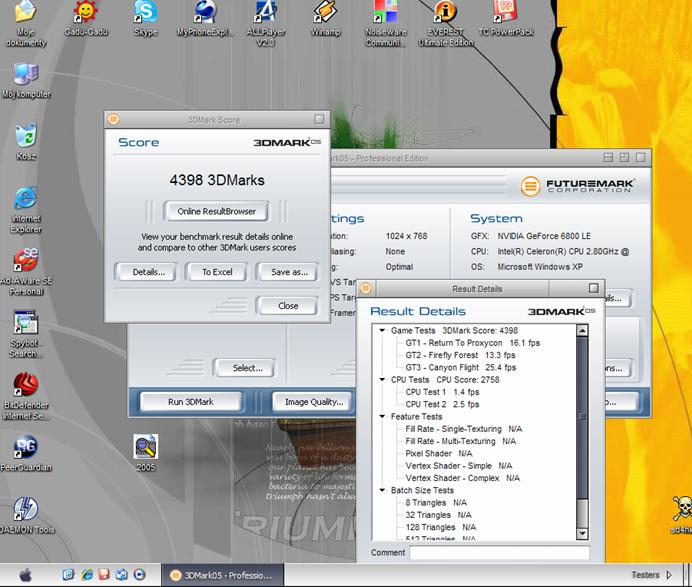The height and width of the screenshot is (587, 692).
Task: Click the orange icon in Result Details titlebar
Action: [x=365, y=289]
